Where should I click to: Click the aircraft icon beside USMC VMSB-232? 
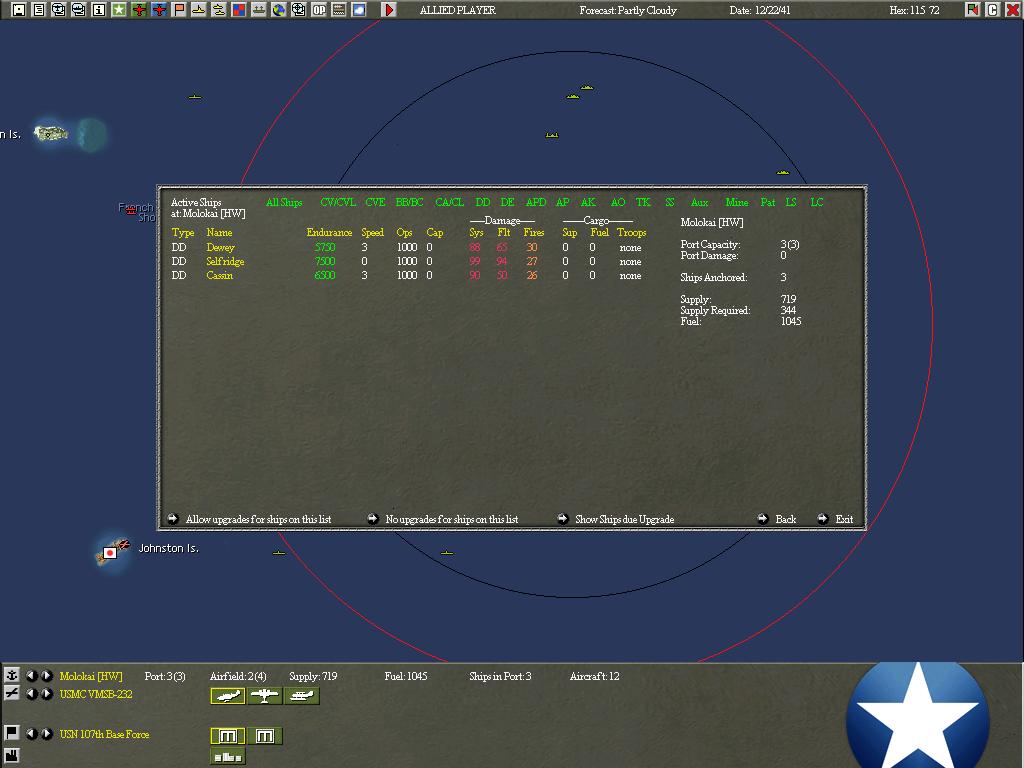[12, 694]
